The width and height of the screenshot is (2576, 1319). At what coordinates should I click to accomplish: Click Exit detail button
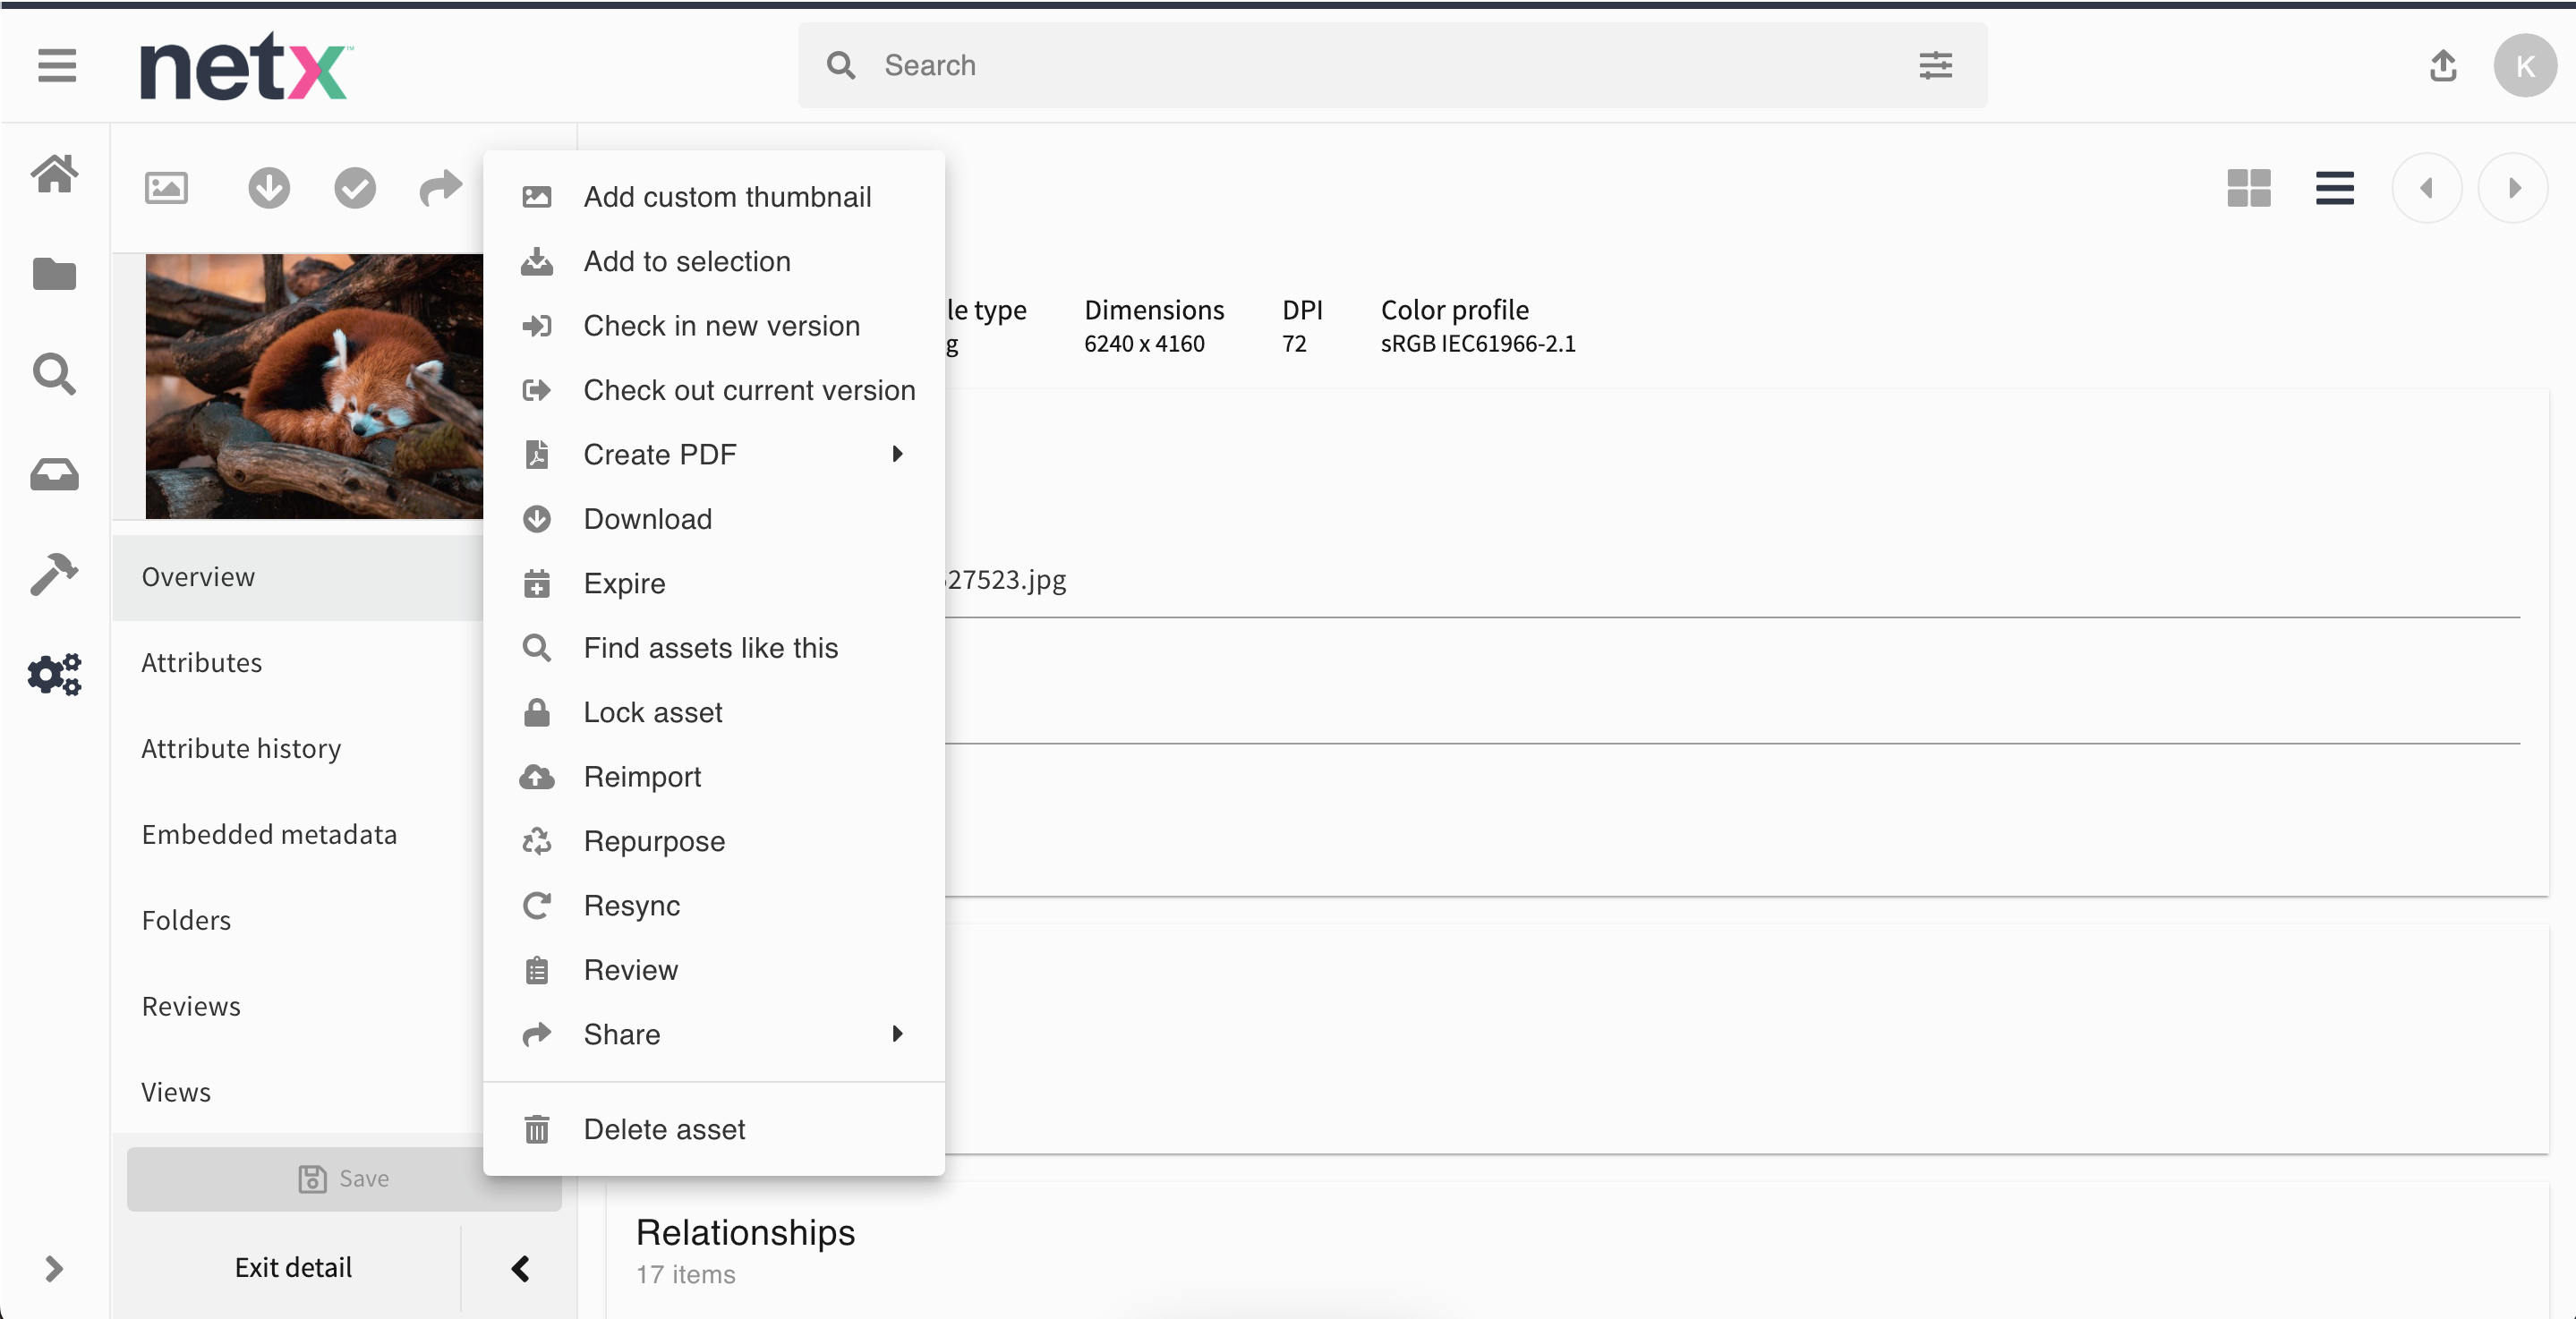pos(293,1267)
